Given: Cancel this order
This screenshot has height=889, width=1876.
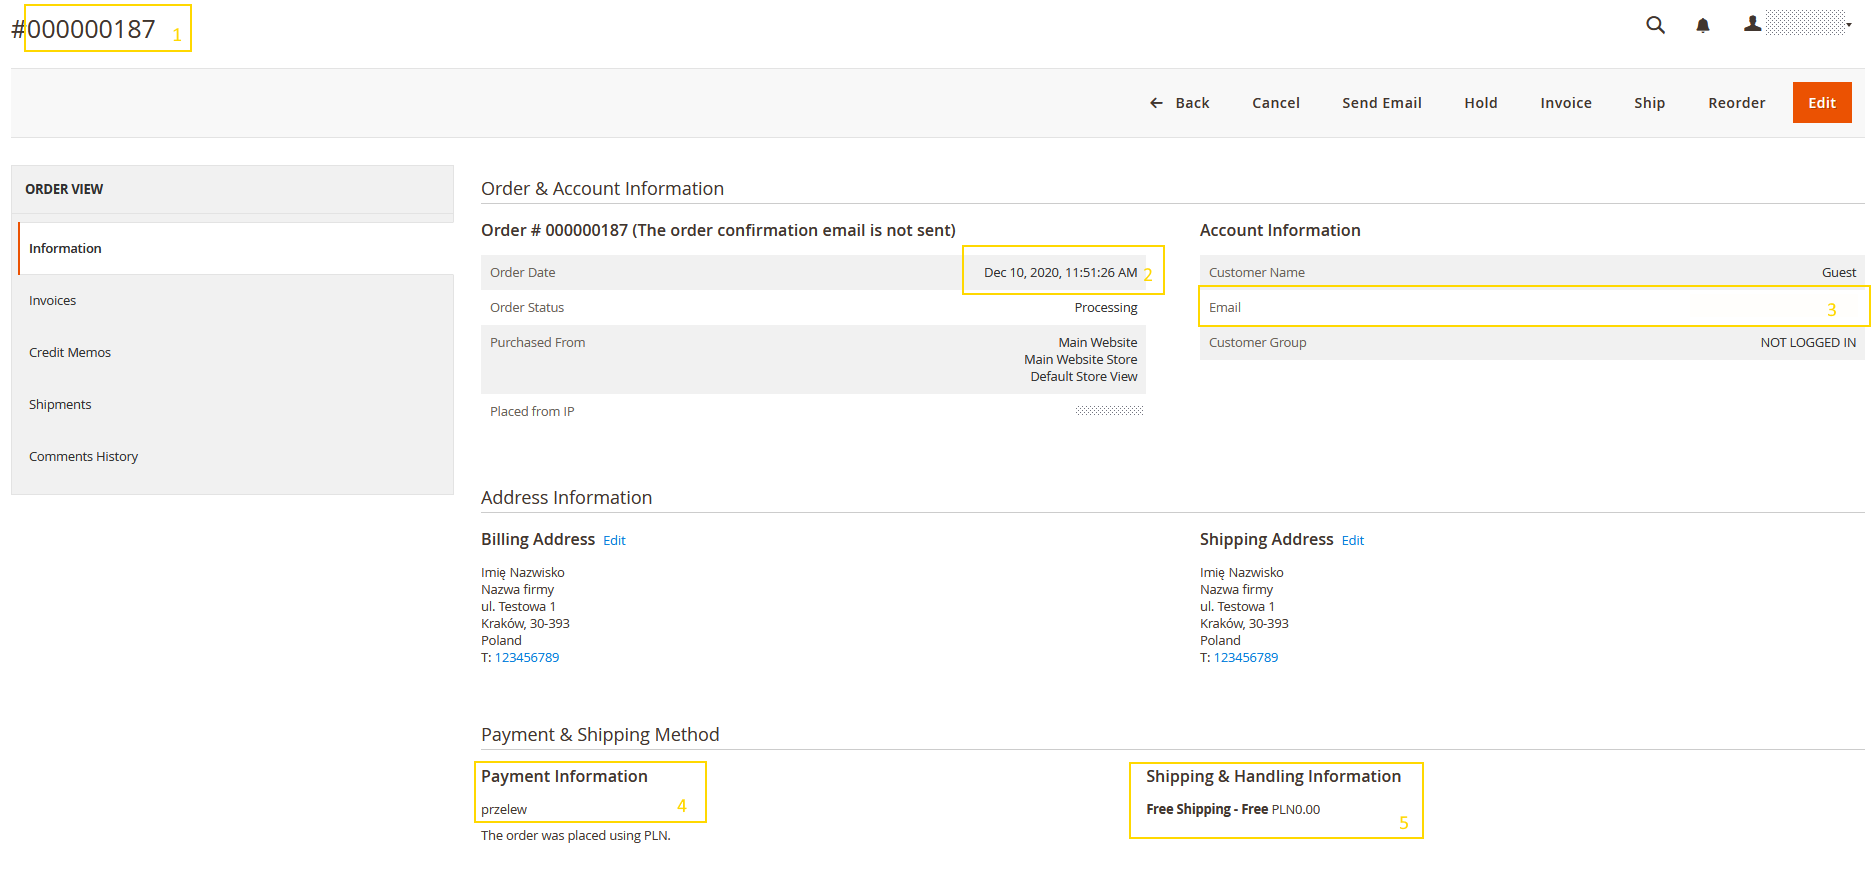Looking at the screenshot, I should pyautogui.click(x=1275, y=103).
